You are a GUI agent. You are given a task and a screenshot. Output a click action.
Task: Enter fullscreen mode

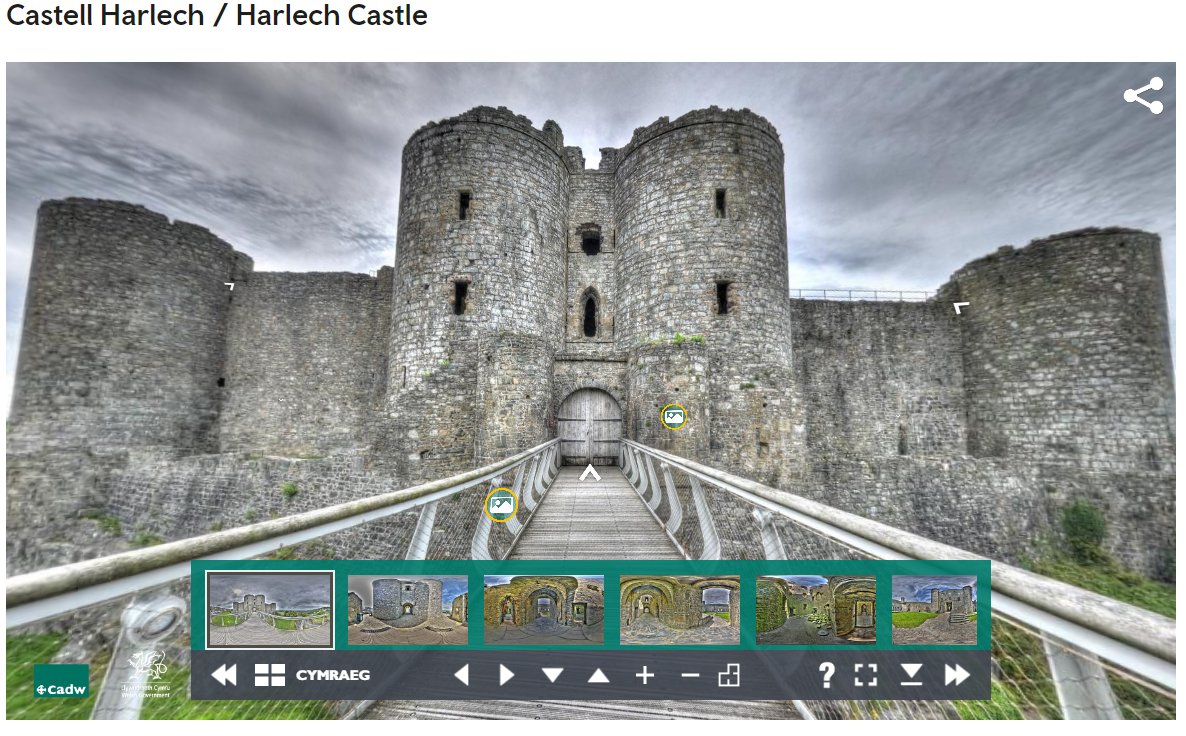point(865,675)
